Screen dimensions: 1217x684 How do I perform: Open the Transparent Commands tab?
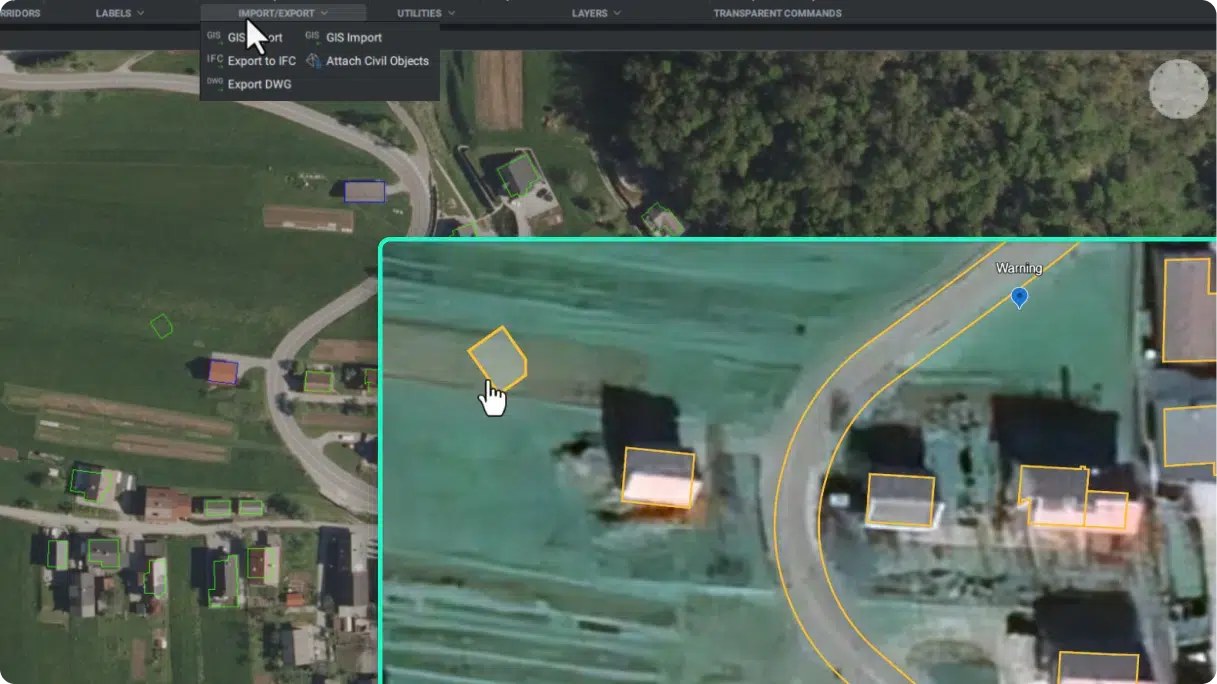click(777, 13)
